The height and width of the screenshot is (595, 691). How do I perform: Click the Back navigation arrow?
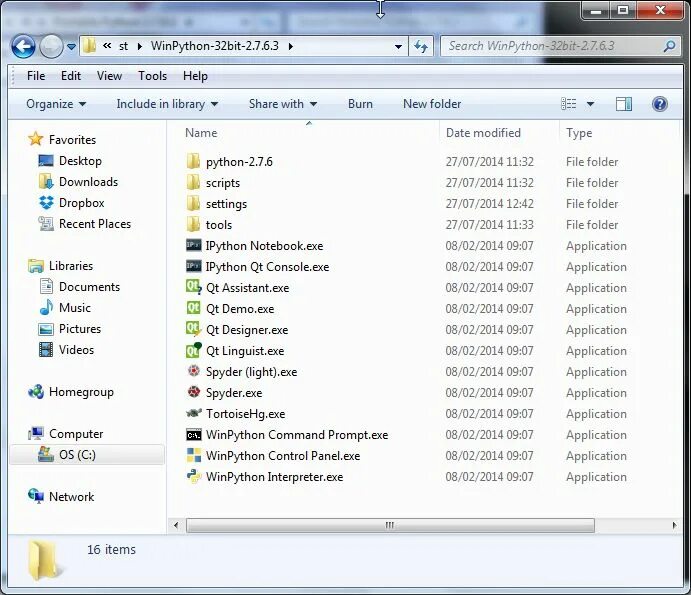pos(23,46)
